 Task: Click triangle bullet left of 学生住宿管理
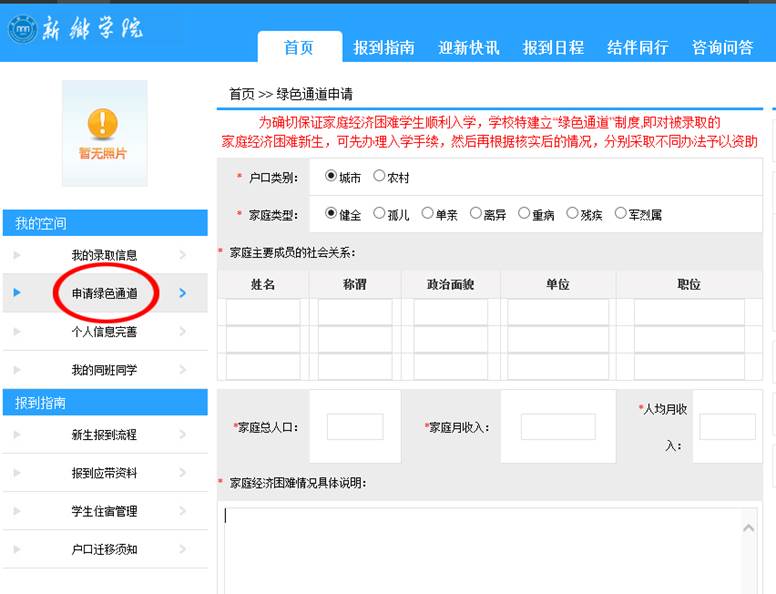coord(17,510)
